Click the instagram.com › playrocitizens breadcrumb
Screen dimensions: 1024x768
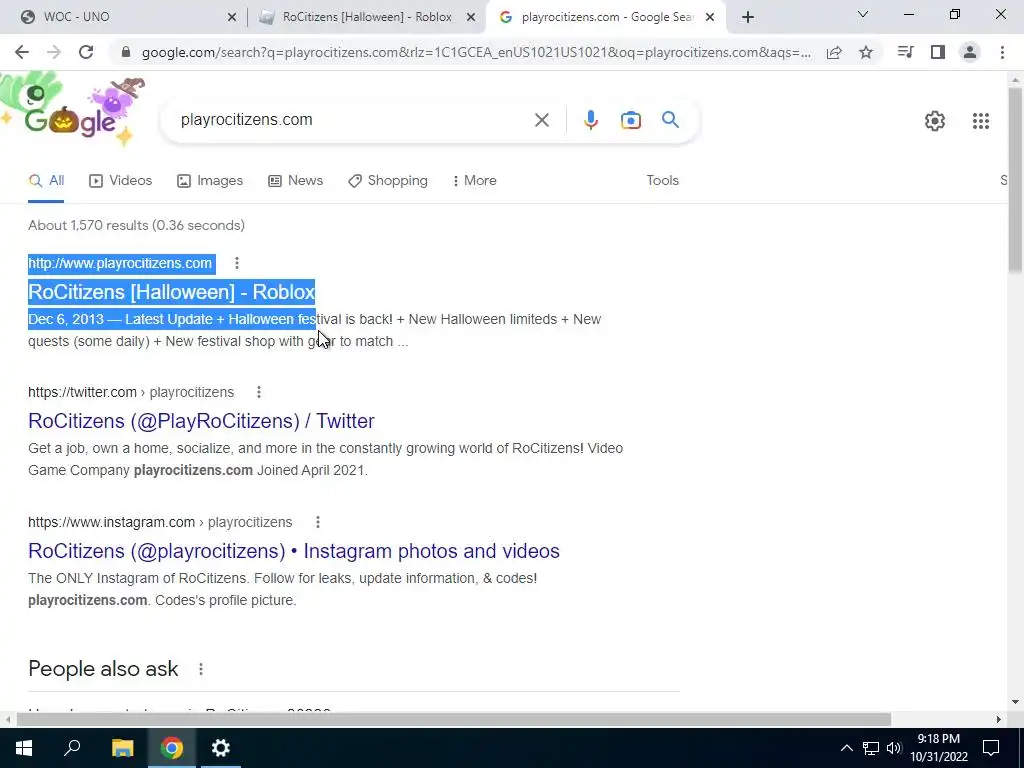click(x=160, y=522)
